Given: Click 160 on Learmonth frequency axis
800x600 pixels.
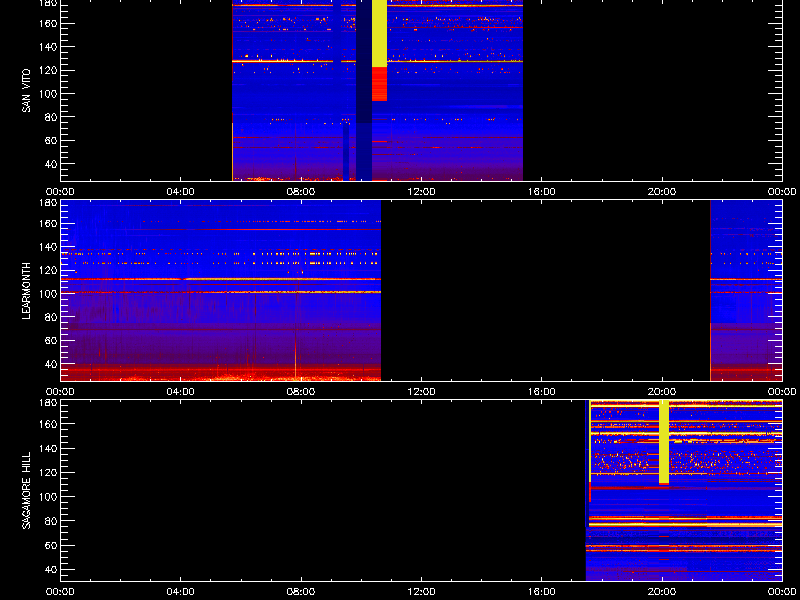Looking at the screenshot, I should point(49,223).
